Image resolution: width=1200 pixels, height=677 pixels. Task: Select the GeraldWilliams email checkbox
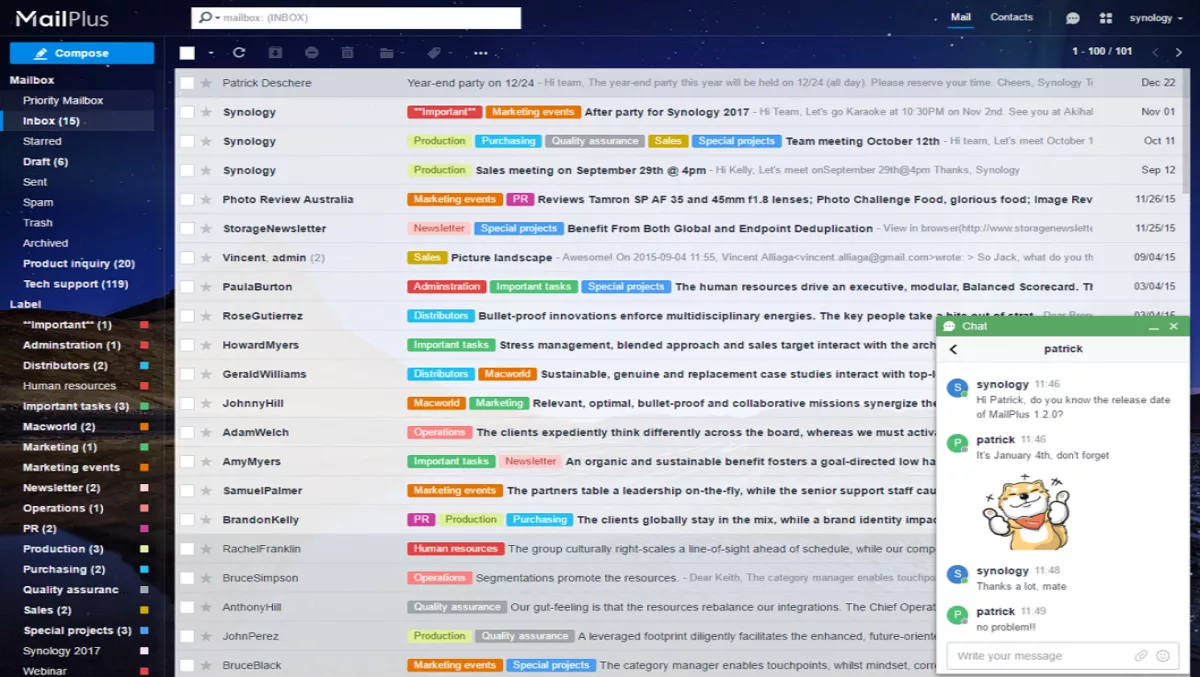click(187, 374)
